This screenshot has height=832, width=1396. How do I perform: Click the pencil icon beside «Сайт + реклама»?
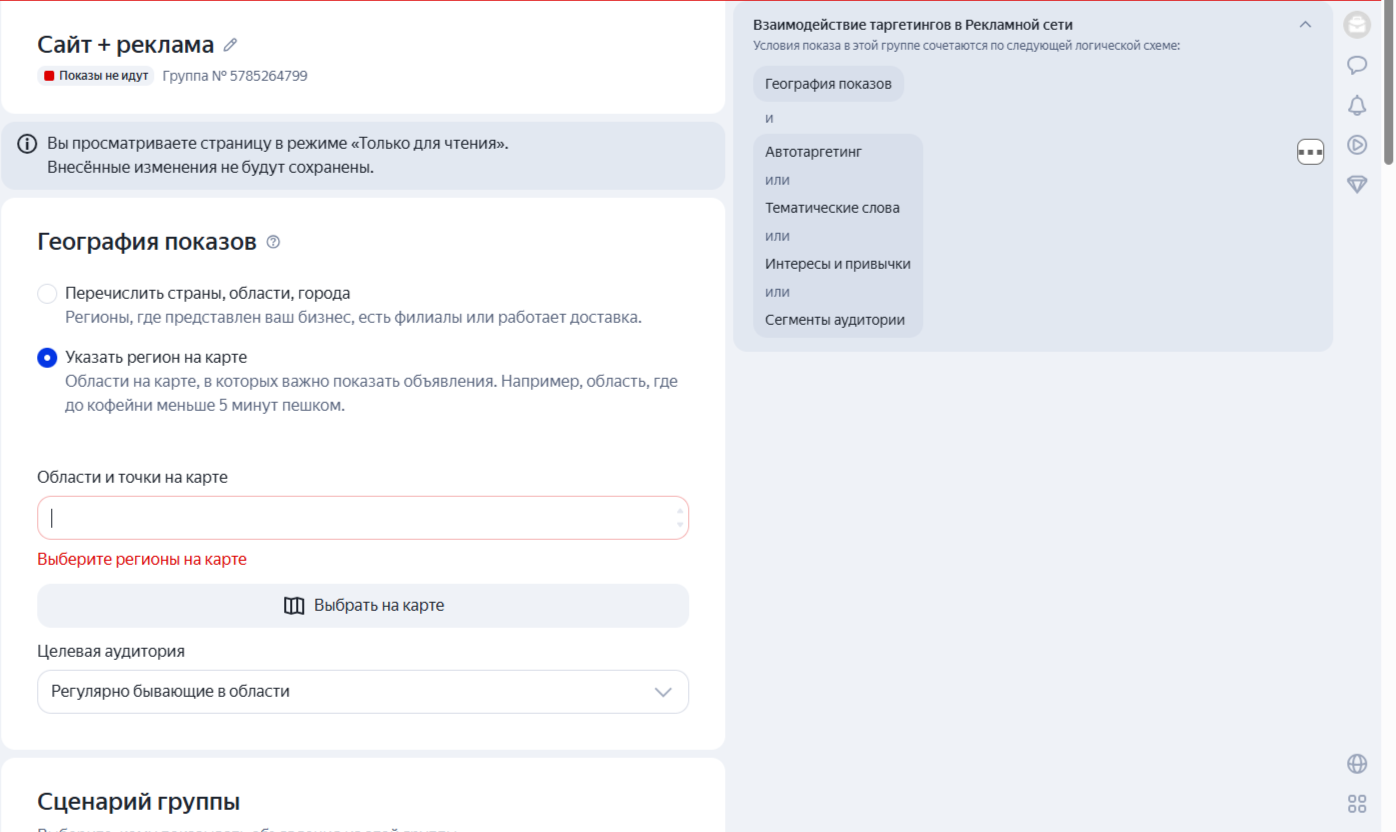pyautogui.click(x=230, y=45)
